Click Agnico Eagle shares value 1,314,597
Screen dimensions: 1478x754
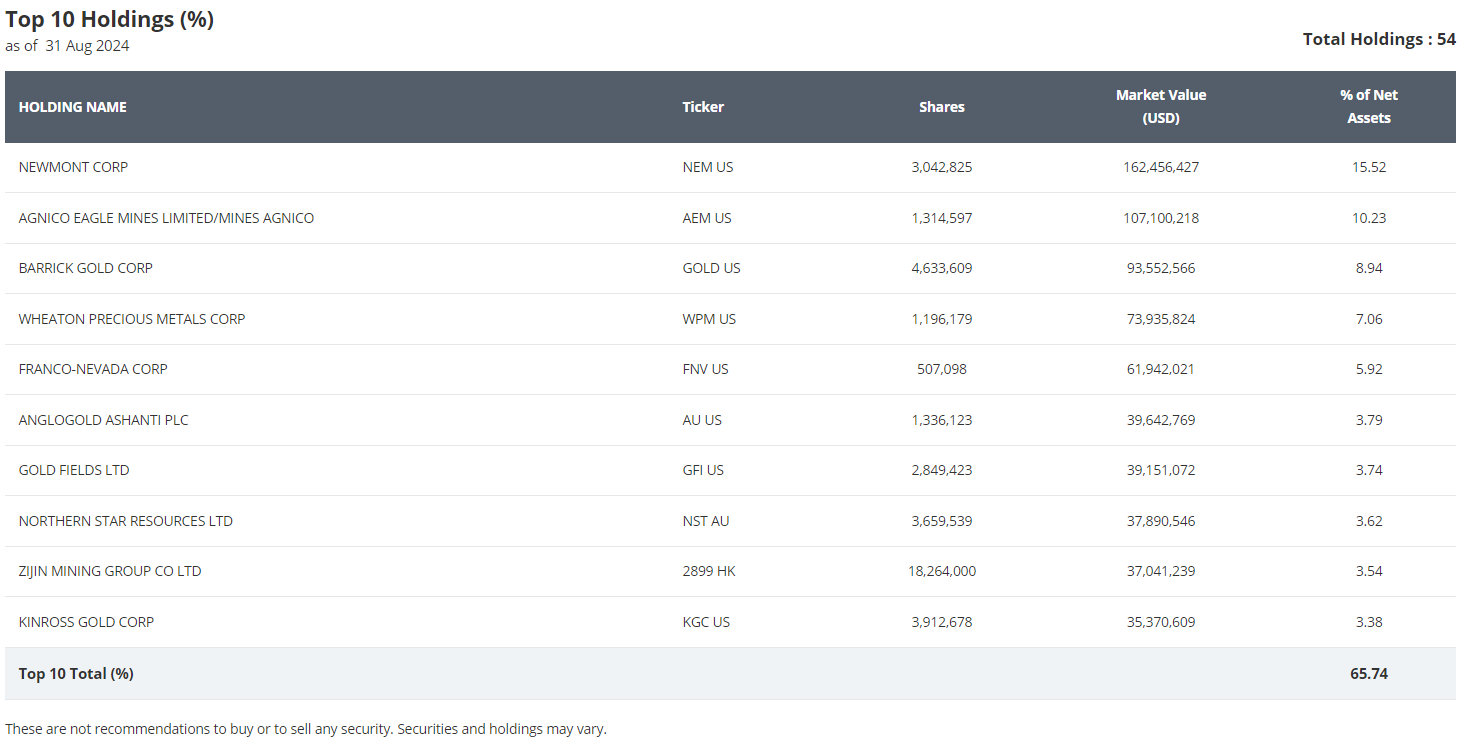(942, 218)
